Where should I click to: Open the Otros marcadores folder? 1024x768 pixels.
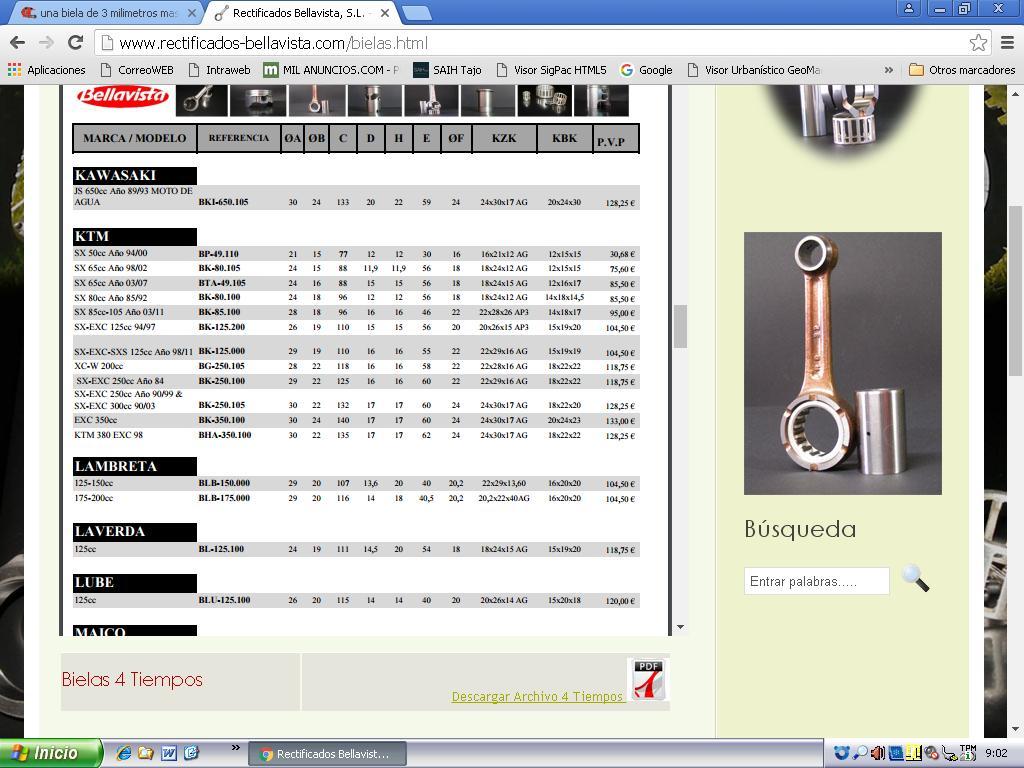click(962, 70)
